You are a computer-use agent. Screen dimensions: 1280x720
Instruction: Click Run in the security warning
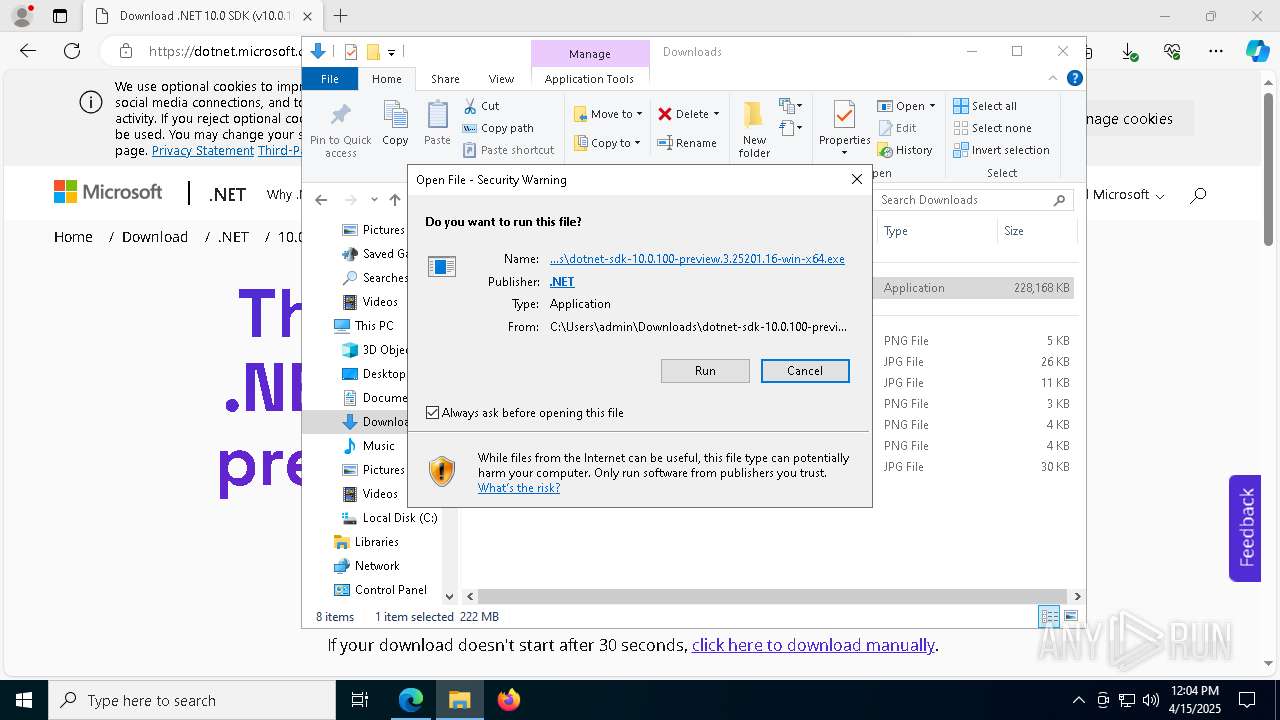click(705, 371)
